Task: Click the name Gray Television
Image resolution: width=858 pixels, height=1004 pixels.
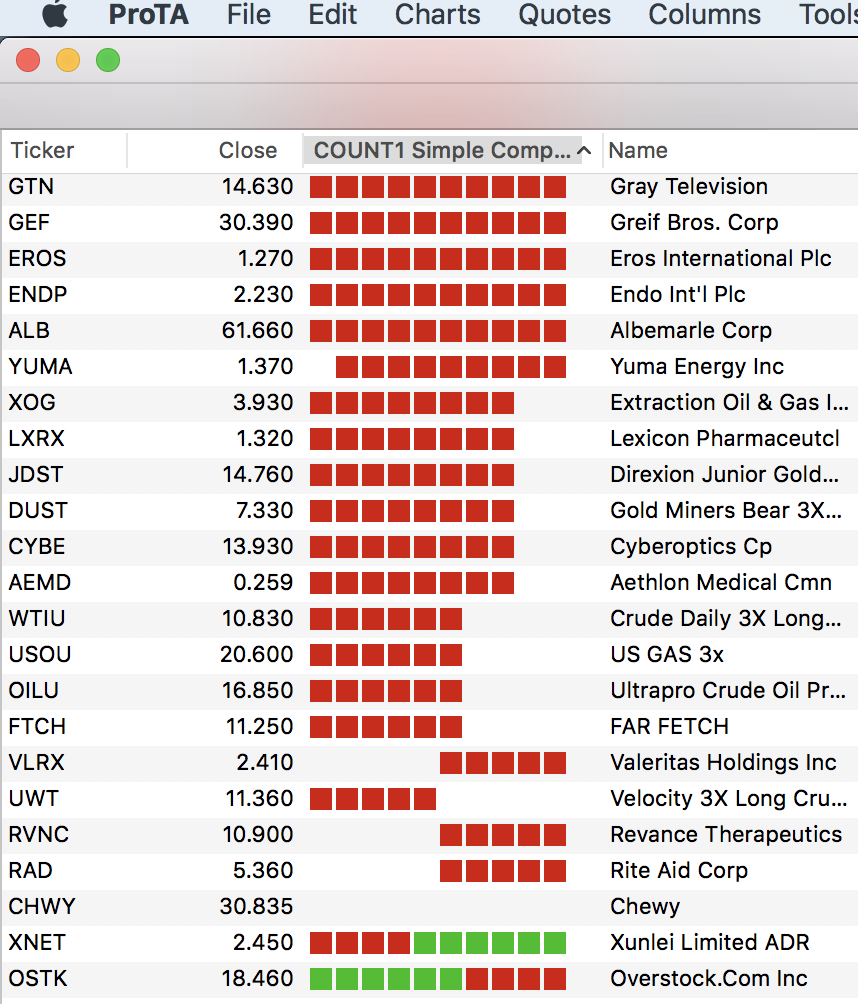Action: (x=689, y=186)
